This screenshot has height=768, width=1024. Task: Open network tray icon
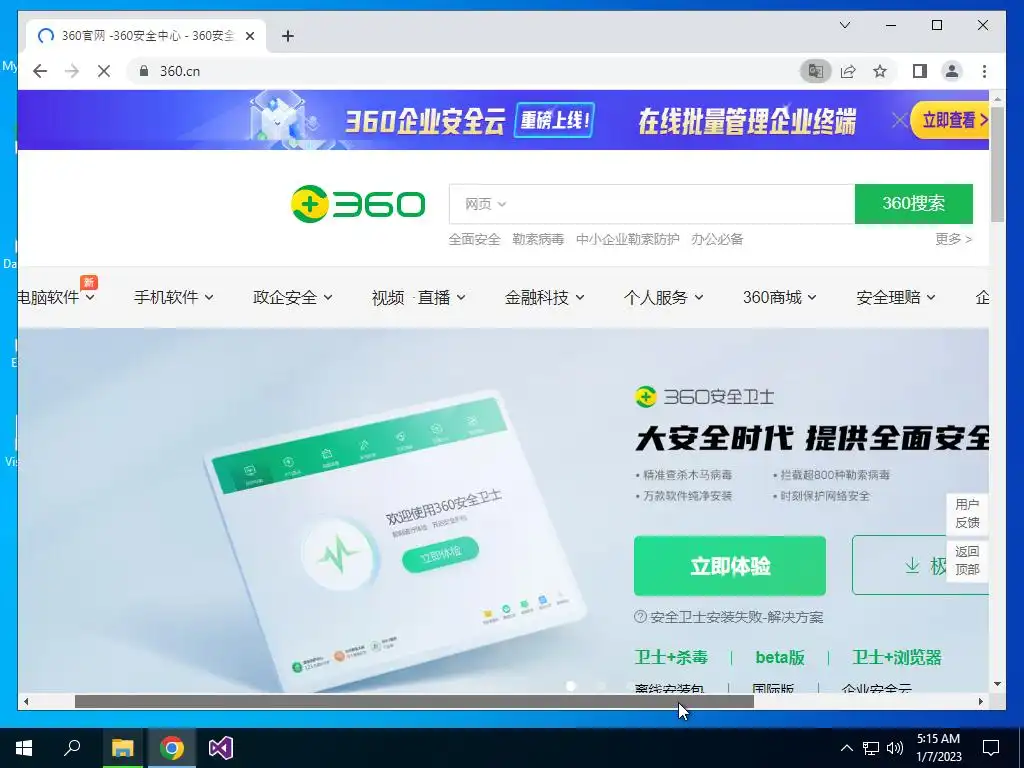pyautogui.click(x=871, y=748)
